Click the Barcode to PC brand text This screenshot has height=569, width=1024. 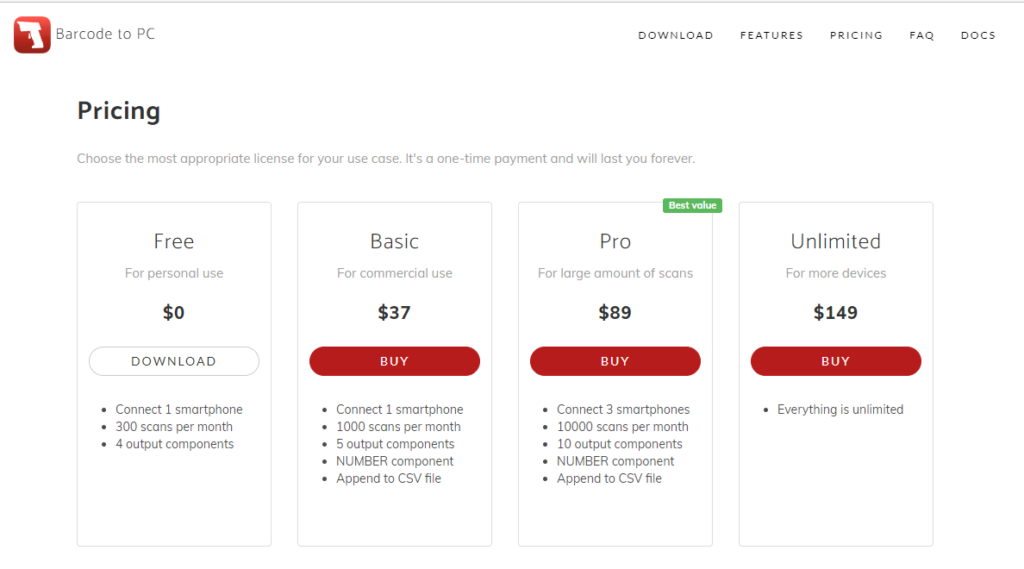[x=105, y=34]
